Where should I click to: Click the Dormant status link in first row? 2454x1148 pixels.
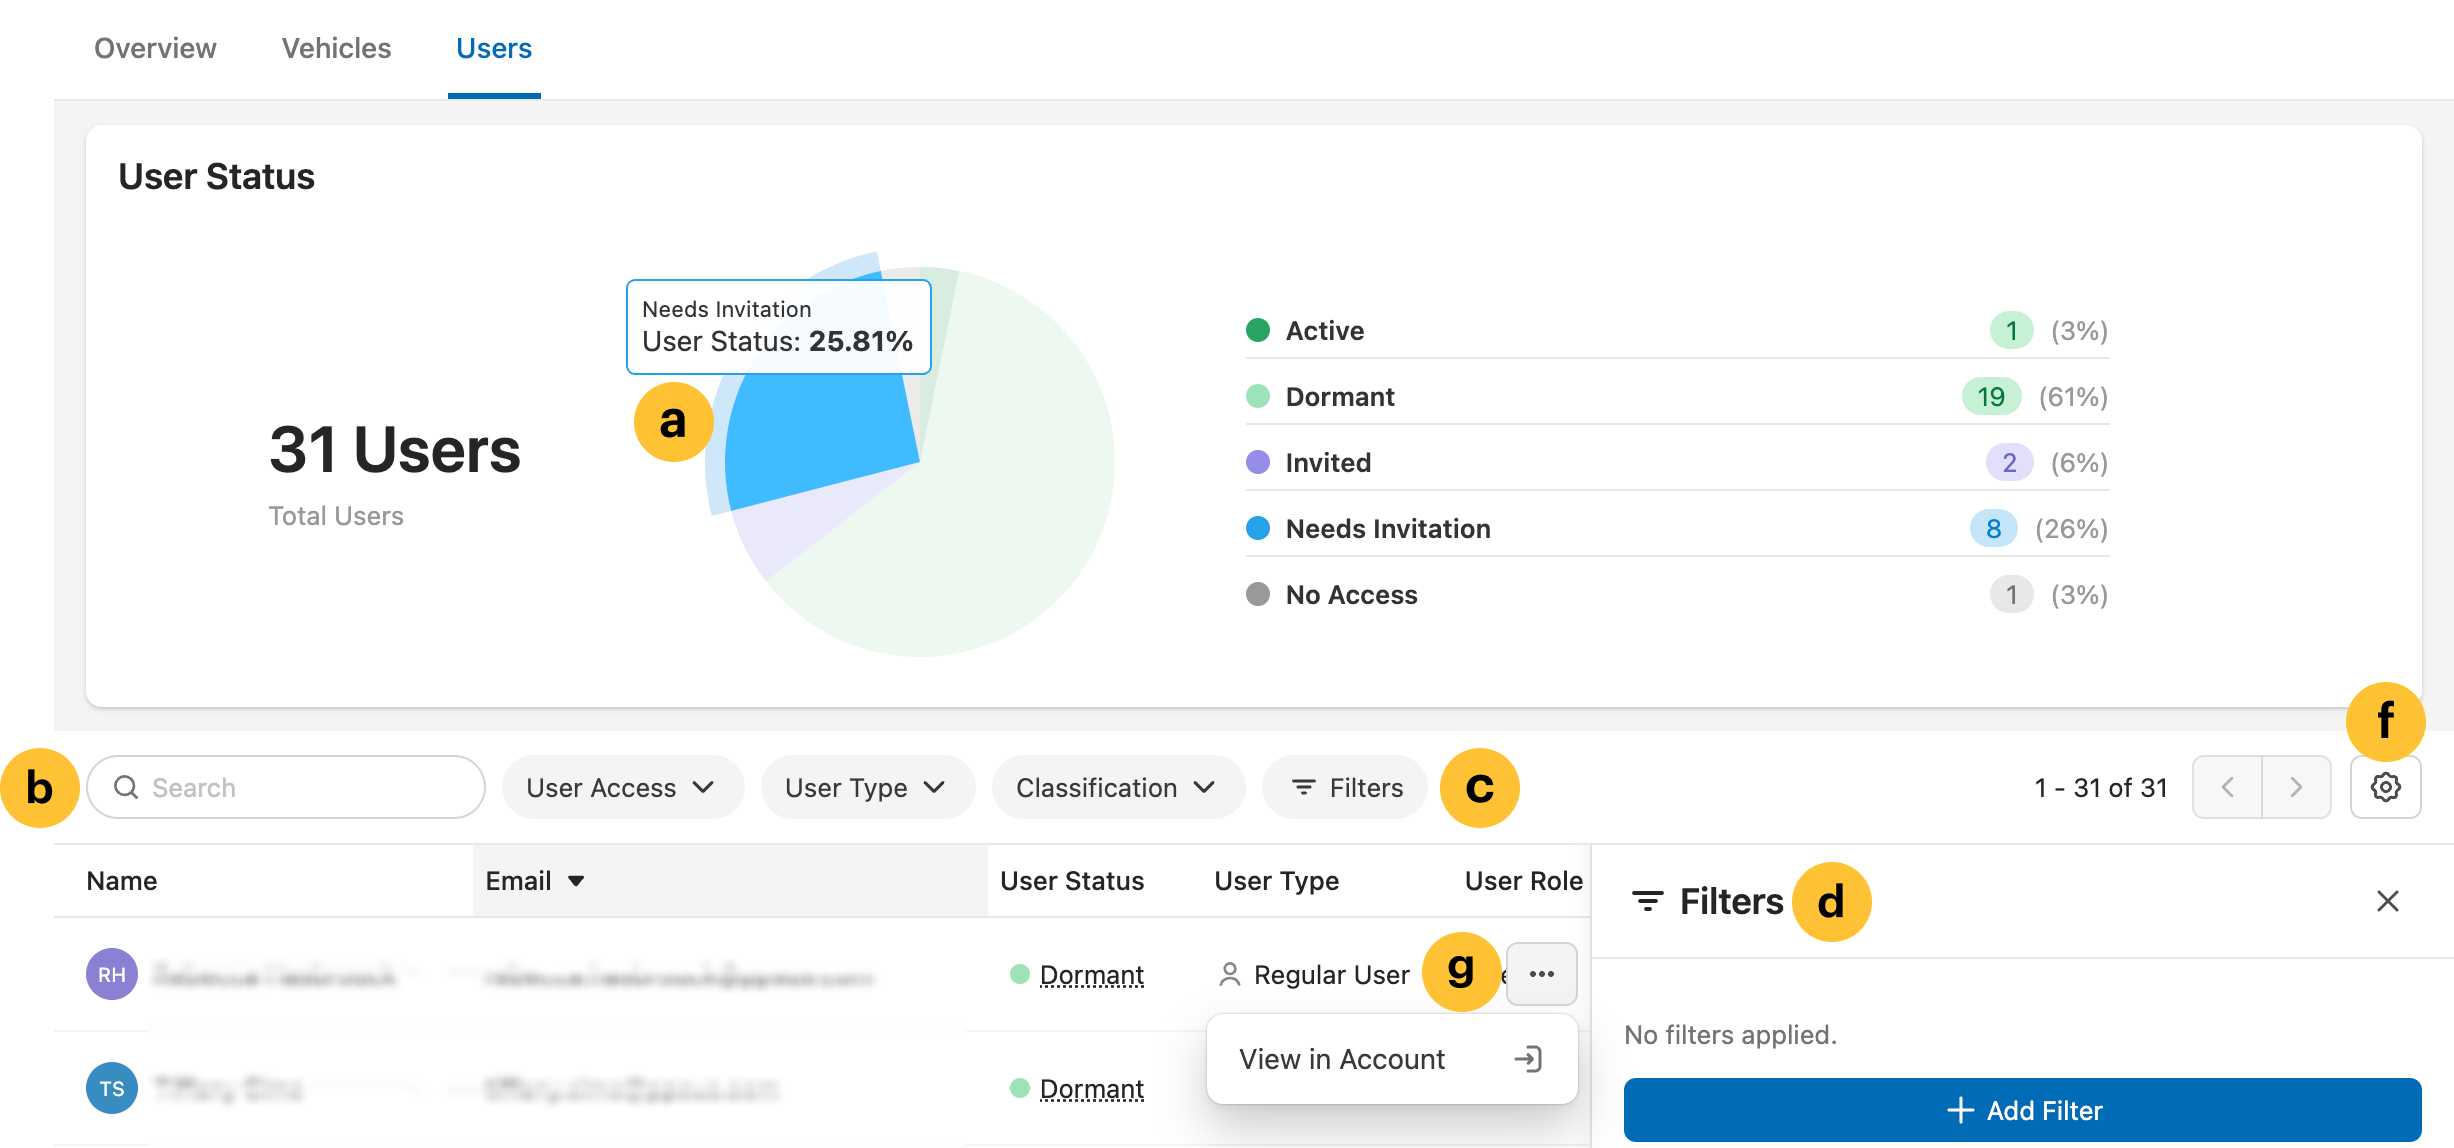click(1092, 973)
